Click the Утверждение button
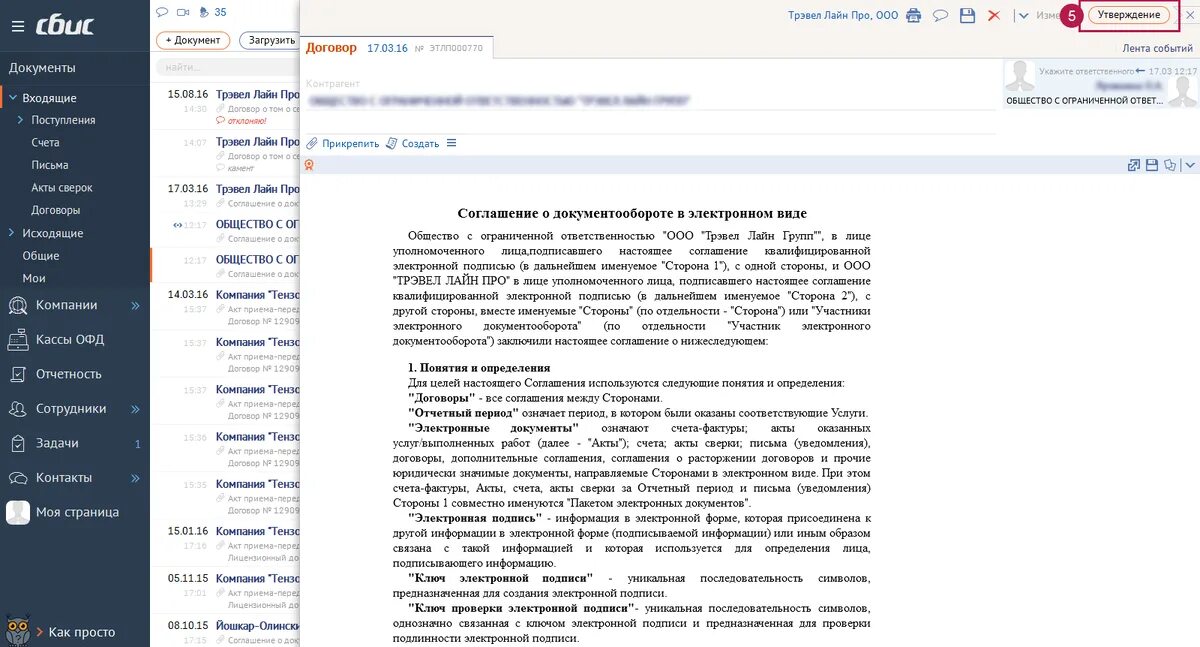The image size is (1200, 647). pyautogui.click(x=1129, y=15)
